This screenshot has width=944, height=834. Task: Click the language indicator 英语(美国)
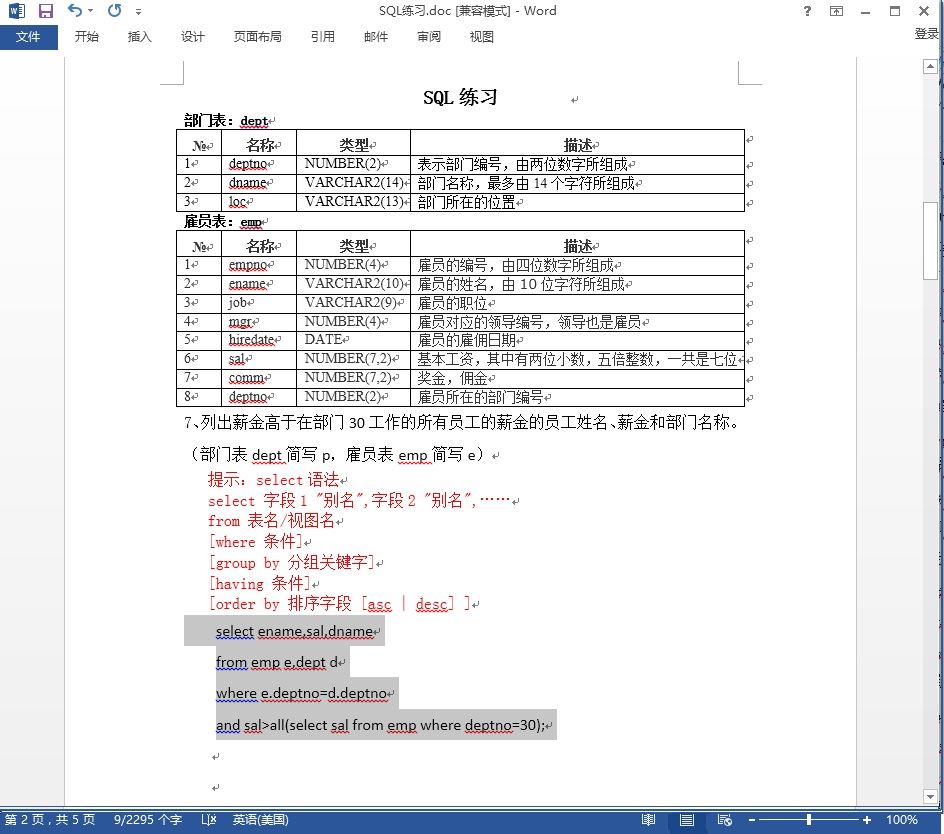tap(261, 820)
